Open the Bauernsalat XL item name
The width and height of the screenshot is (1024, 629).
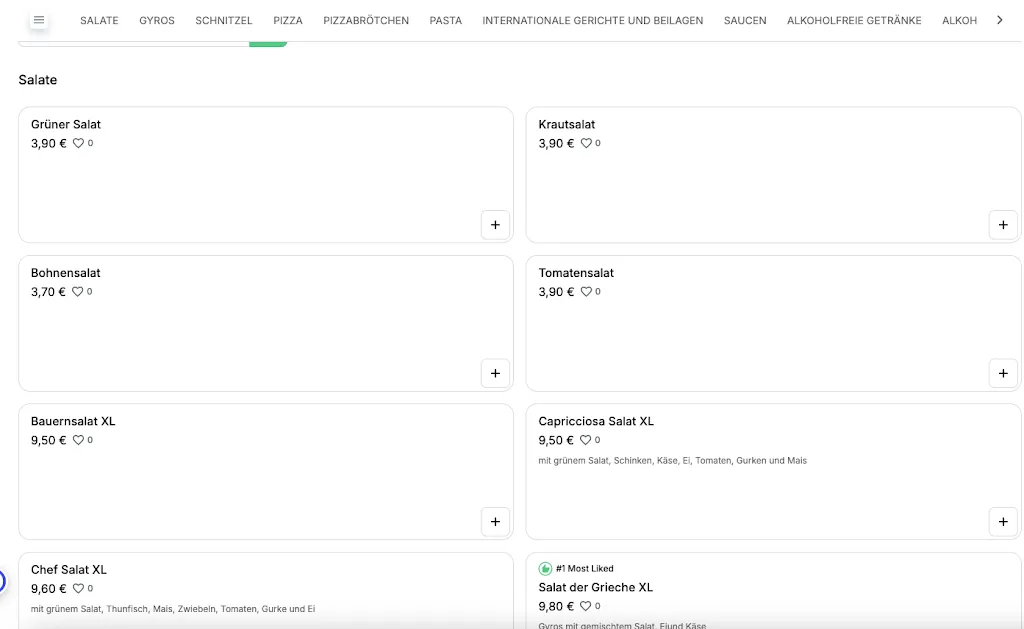coord(73,421)
